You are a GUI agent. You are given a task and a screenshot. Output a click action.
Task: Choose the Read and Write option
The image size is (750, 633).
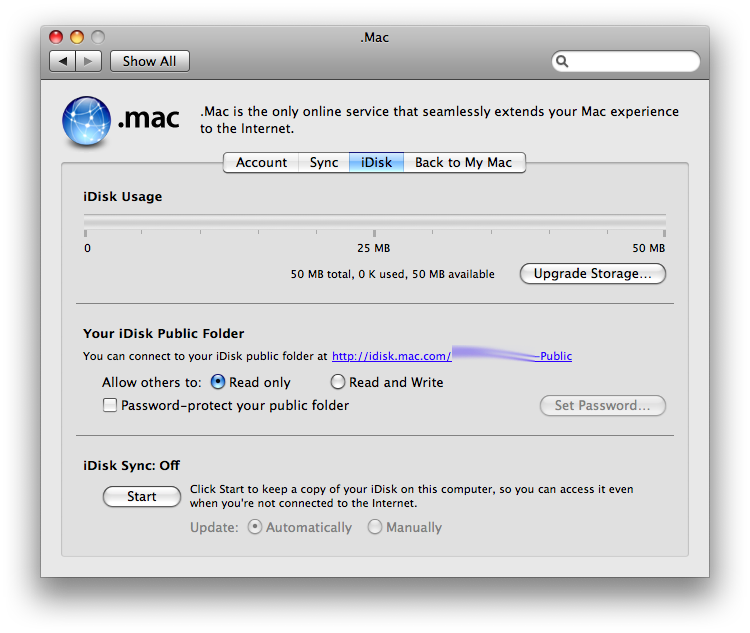(338, 382)
